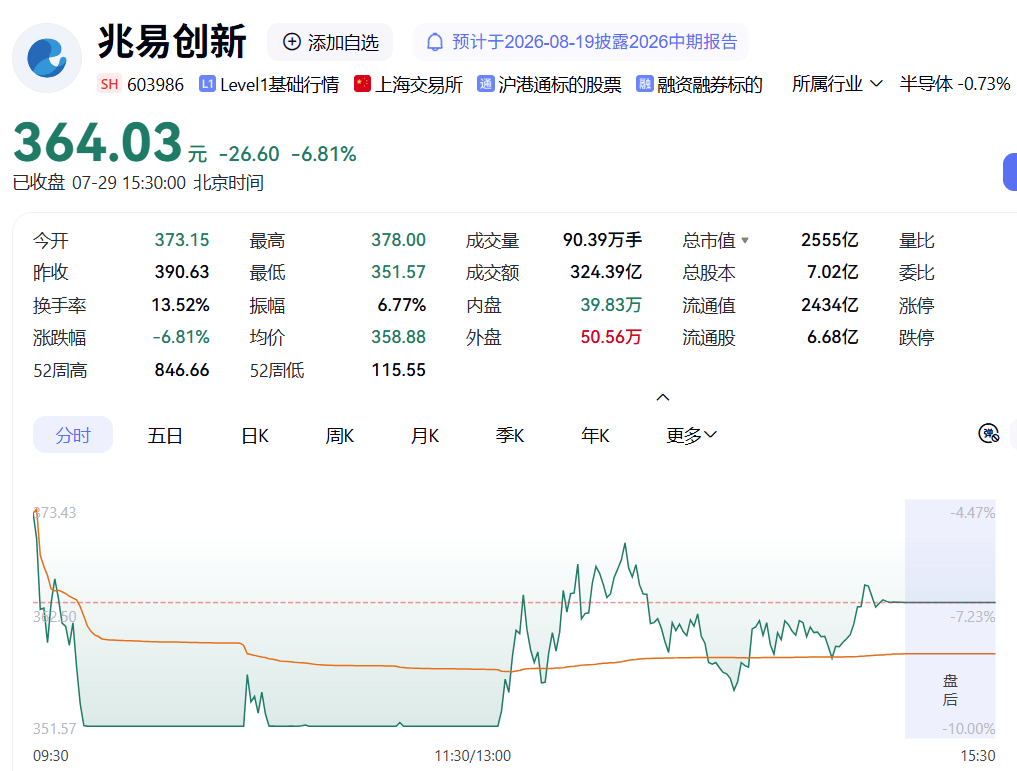This screenshot has height=771, width=1017.
Task: Click the 融资融券标的 label
Action: [x=710, y=84]
